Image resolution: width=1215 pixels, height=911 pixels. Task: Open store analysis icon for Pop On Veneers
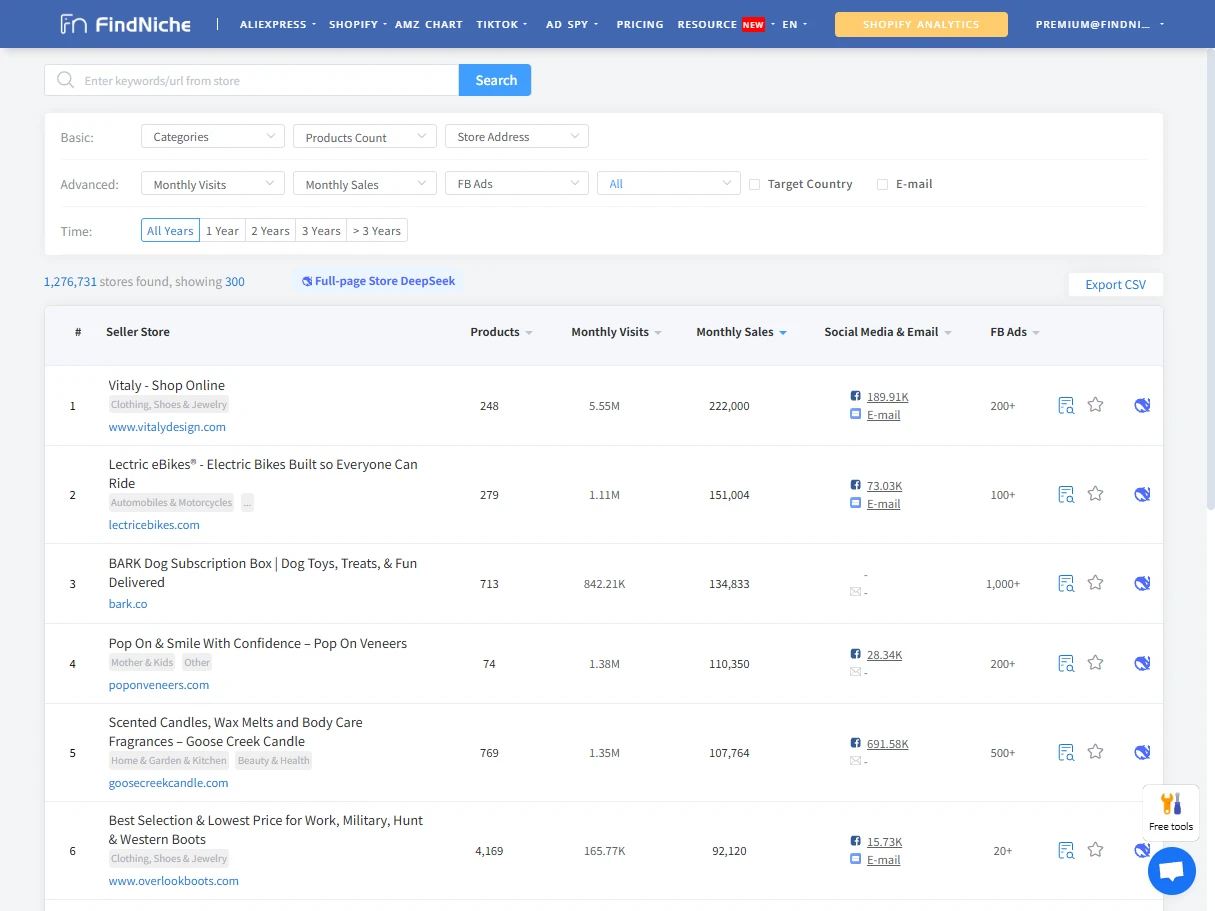[x=1066, y=663]
